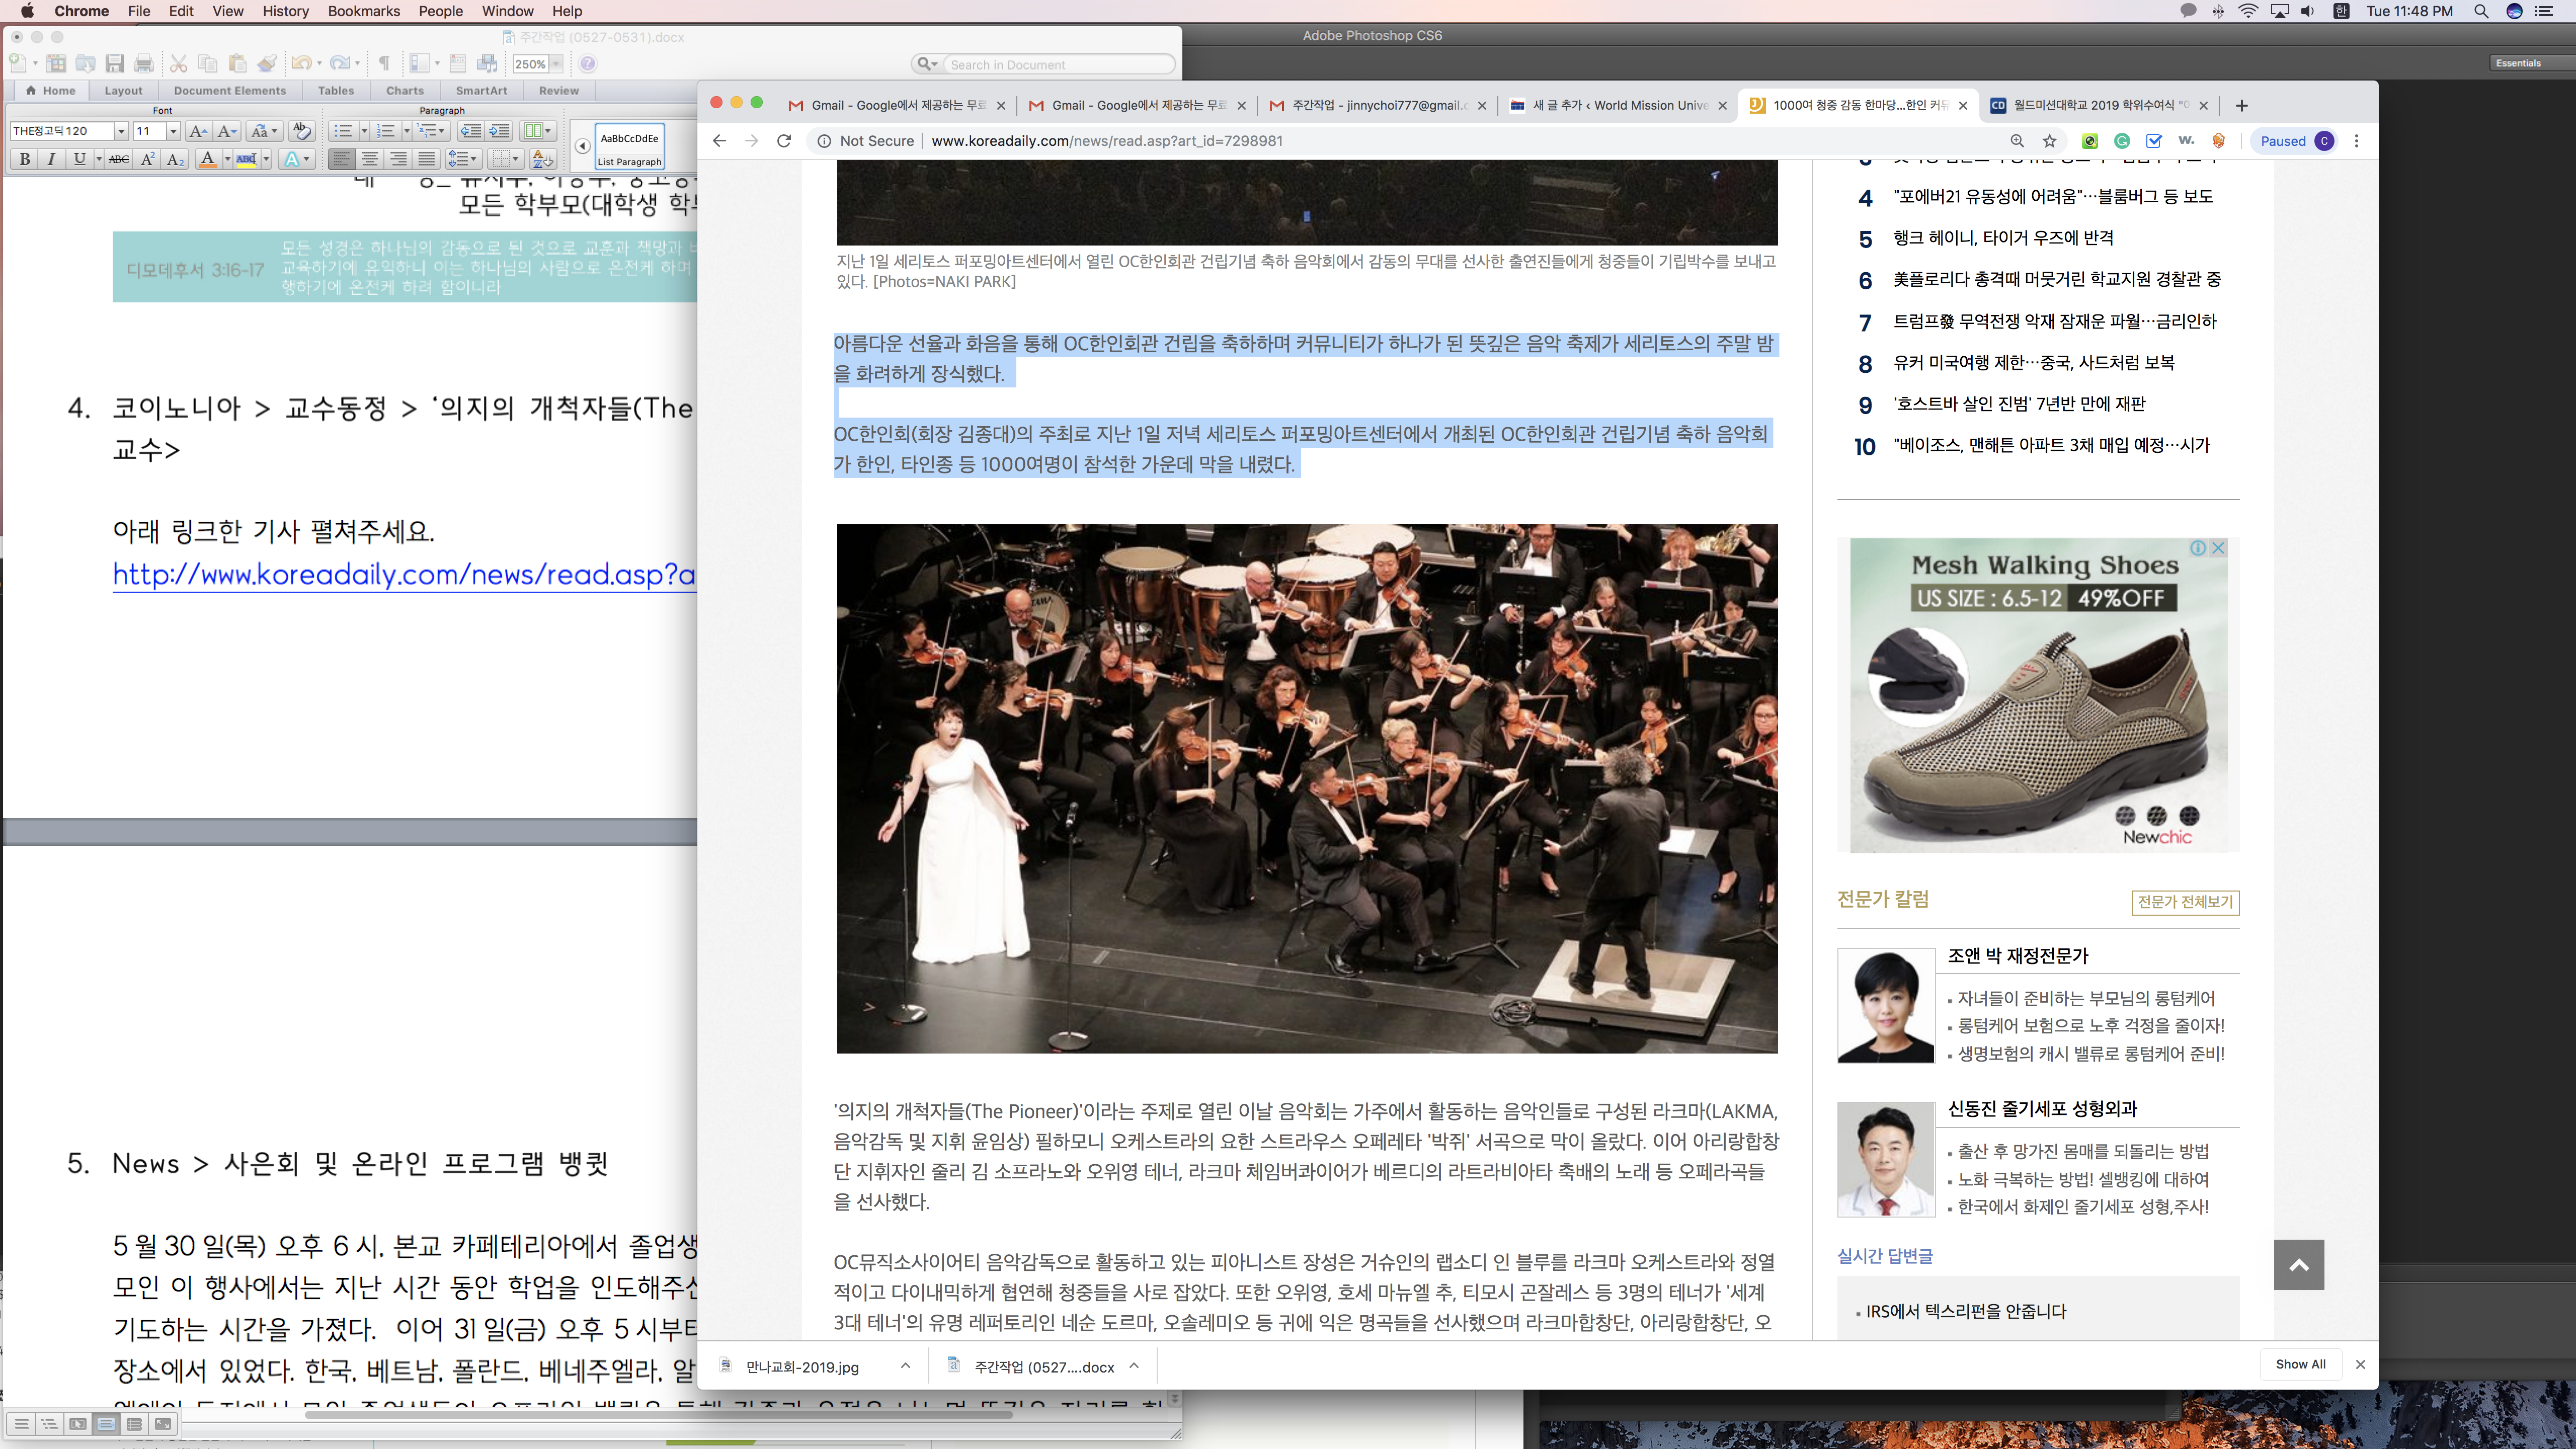Toggle strikethrough text formatting
The height and width of the screenshot is (1449, 2576).
pyautogui.click(x=118, y=159)
